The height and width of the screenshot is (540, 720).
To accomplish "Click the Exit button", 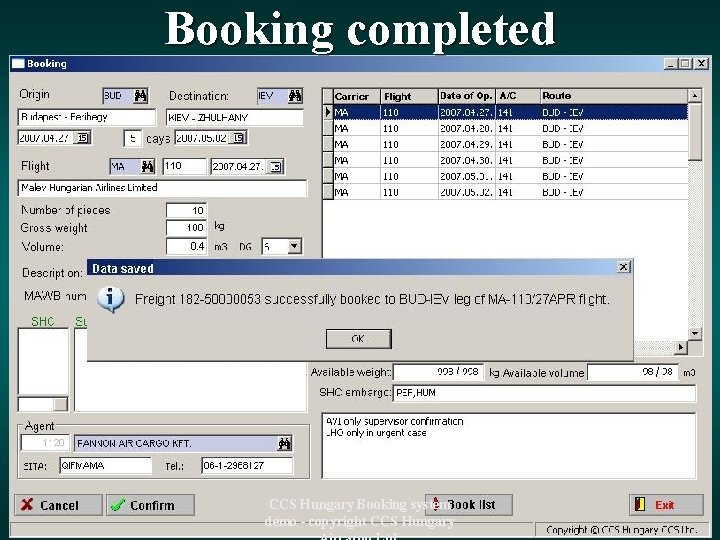I will pyautogui.click(x=666, y=505).
